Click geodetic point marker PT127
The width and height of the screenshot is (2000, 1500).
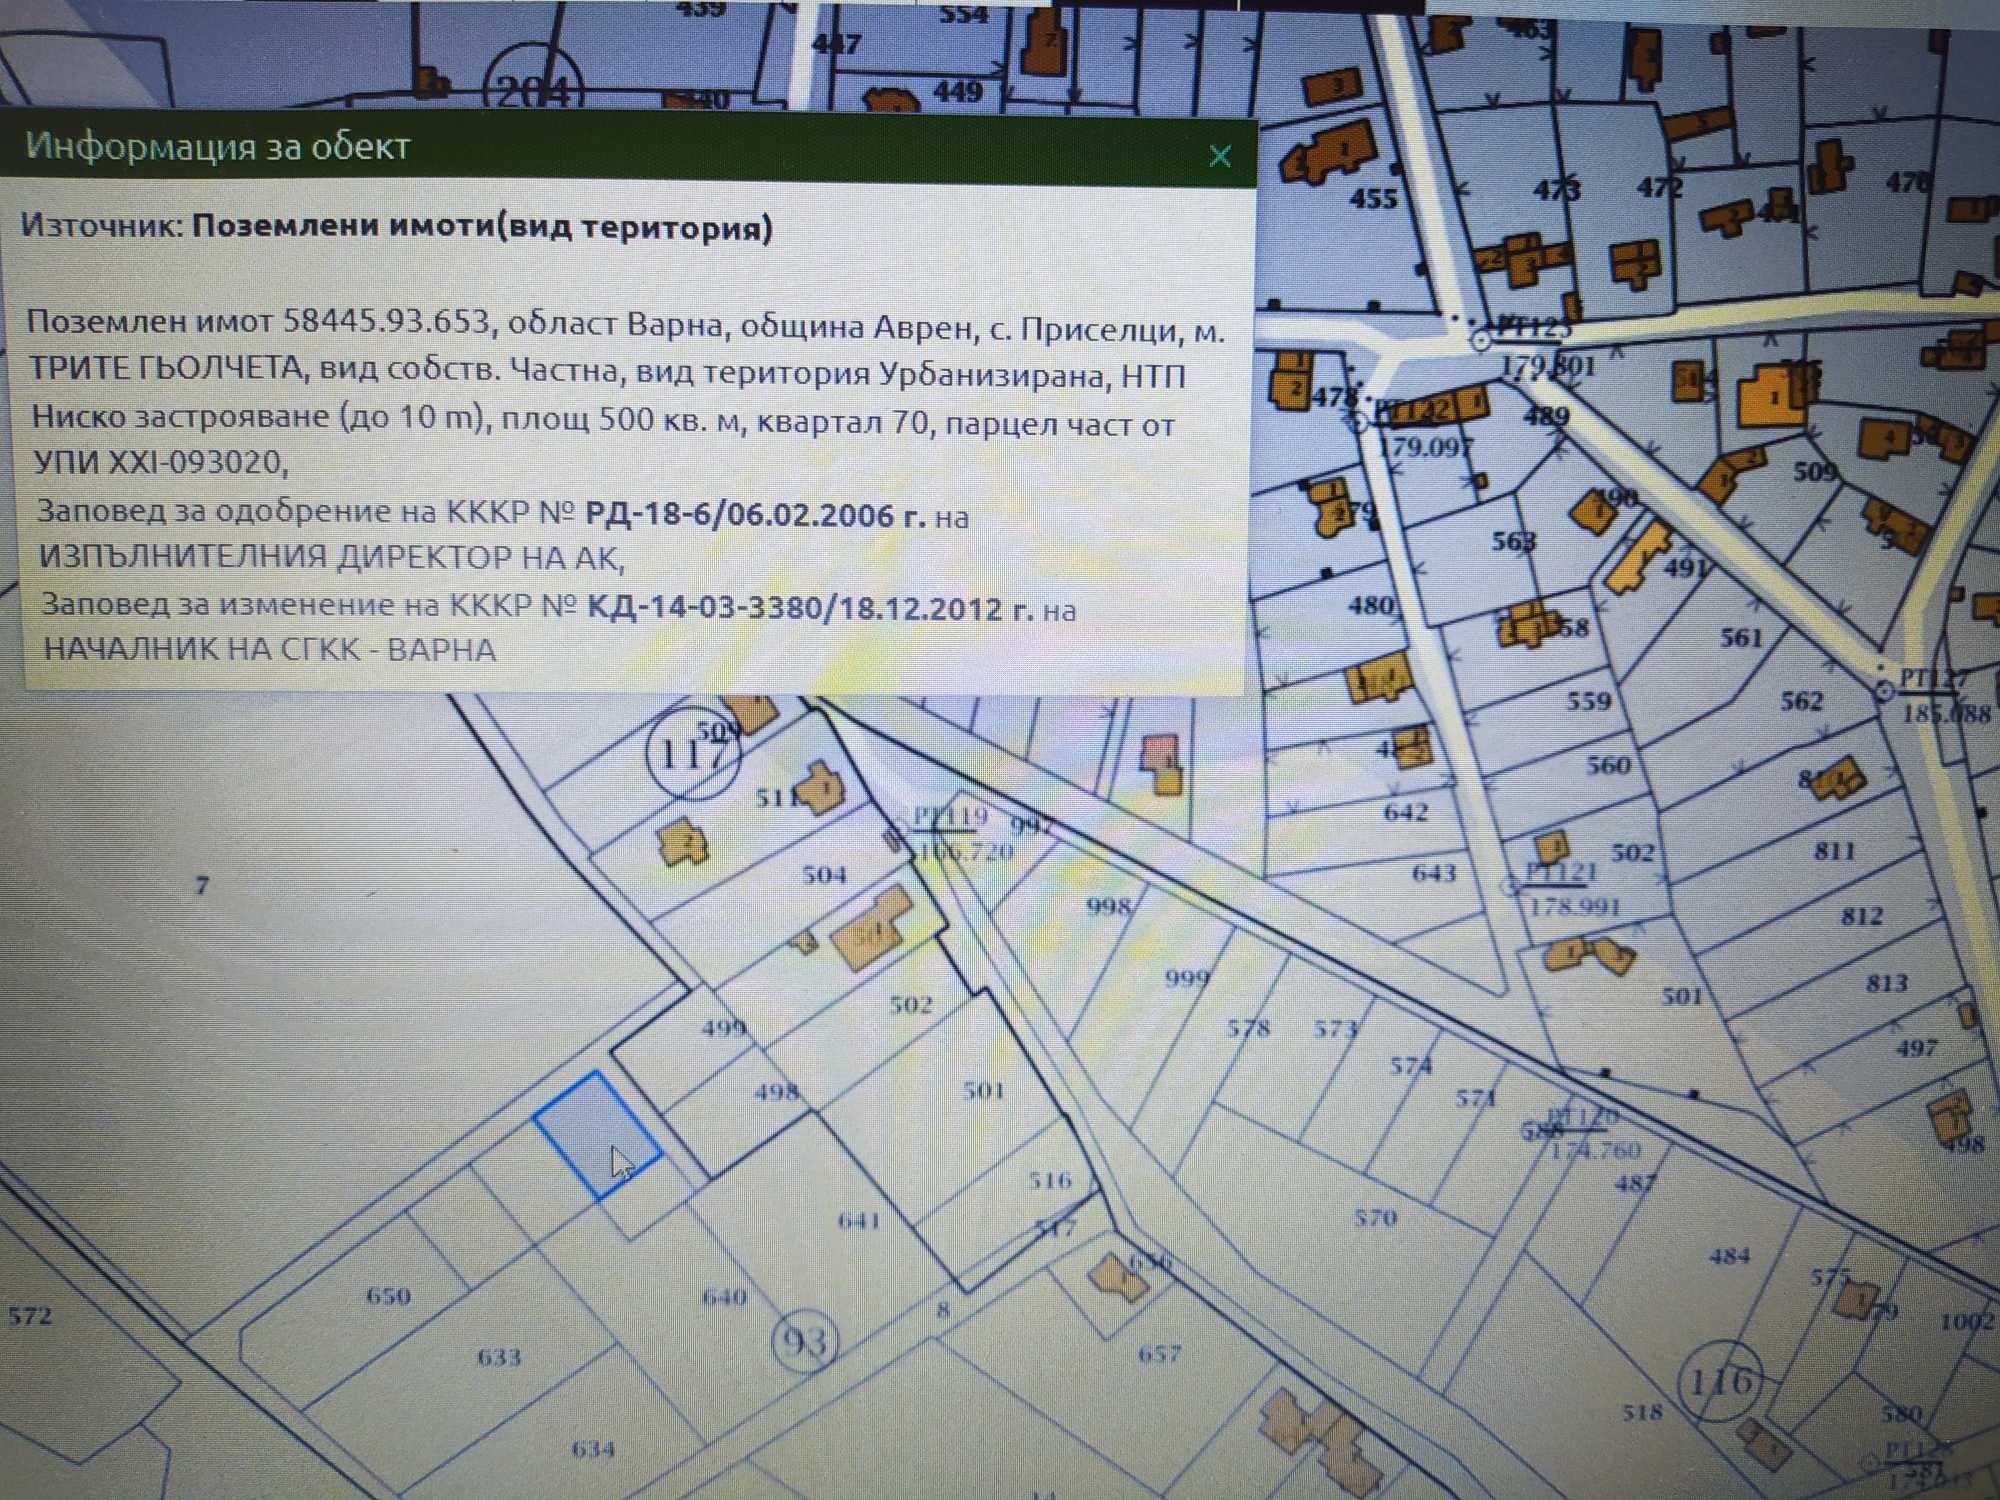(1883, 690)
